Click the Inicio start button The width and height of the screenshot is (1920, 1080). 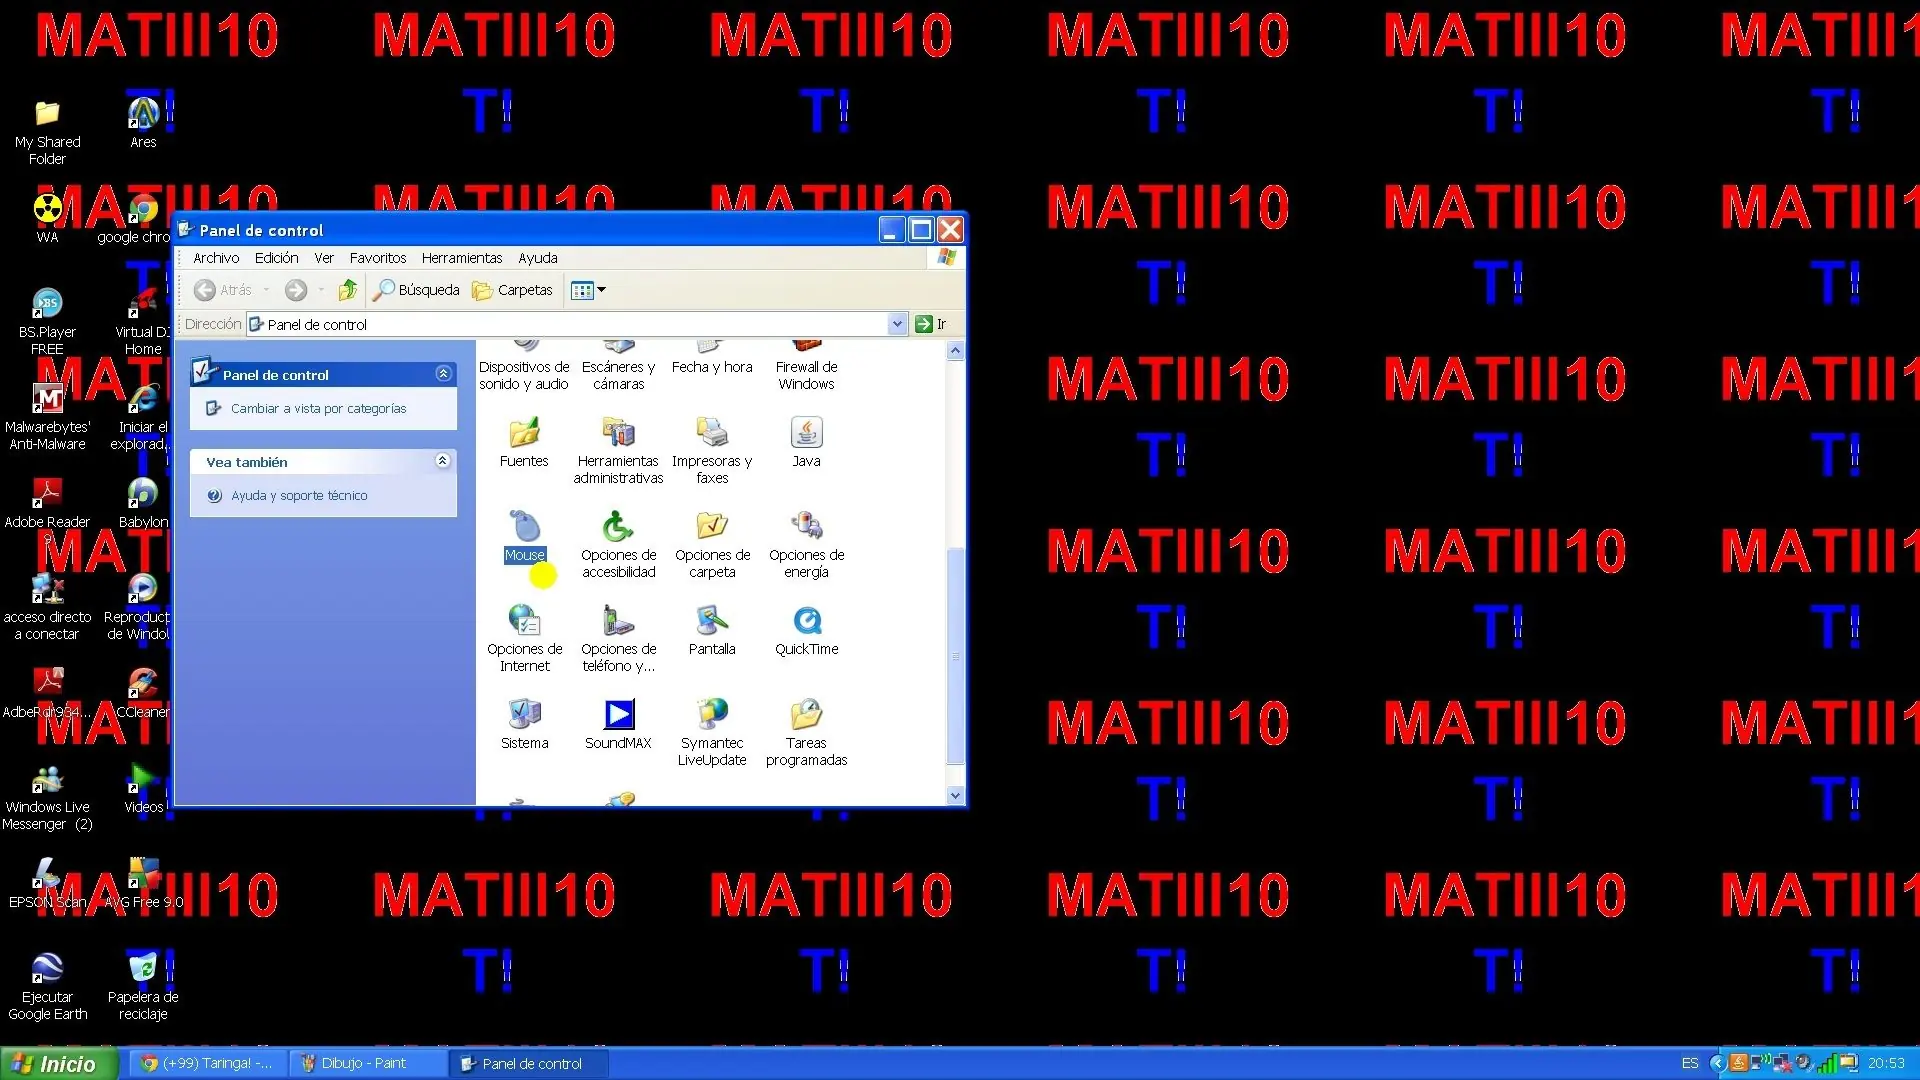(x=59, y=1063)
